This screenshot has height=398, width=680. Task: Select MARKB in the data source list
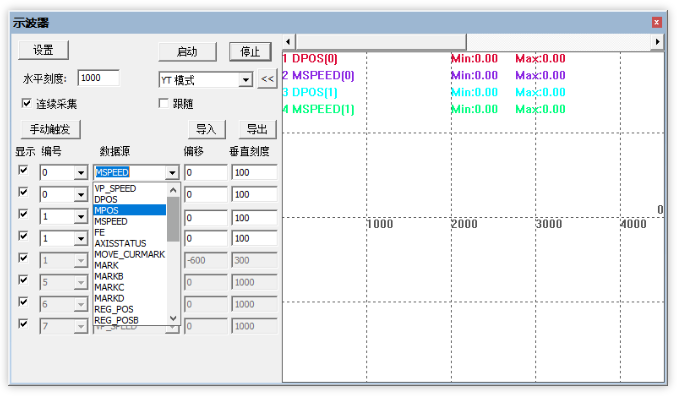(130, 276)
